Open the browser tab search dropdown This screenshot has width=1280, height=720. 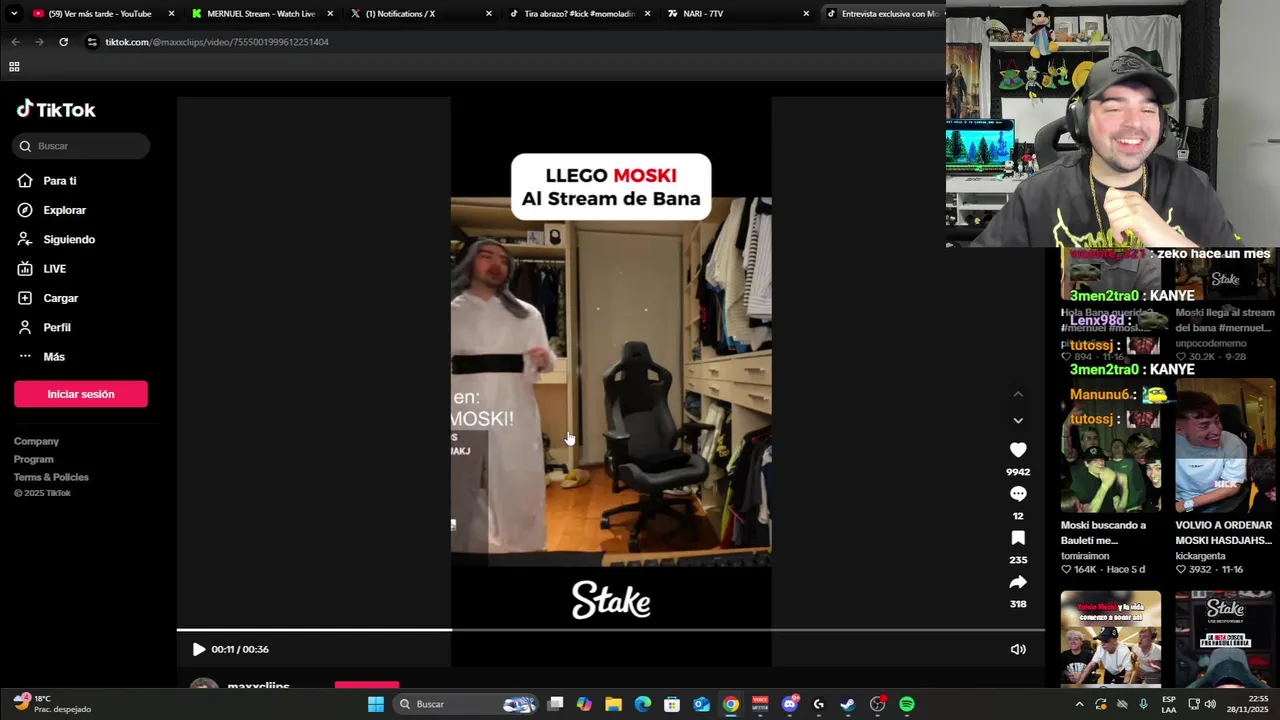pos(13,14)
